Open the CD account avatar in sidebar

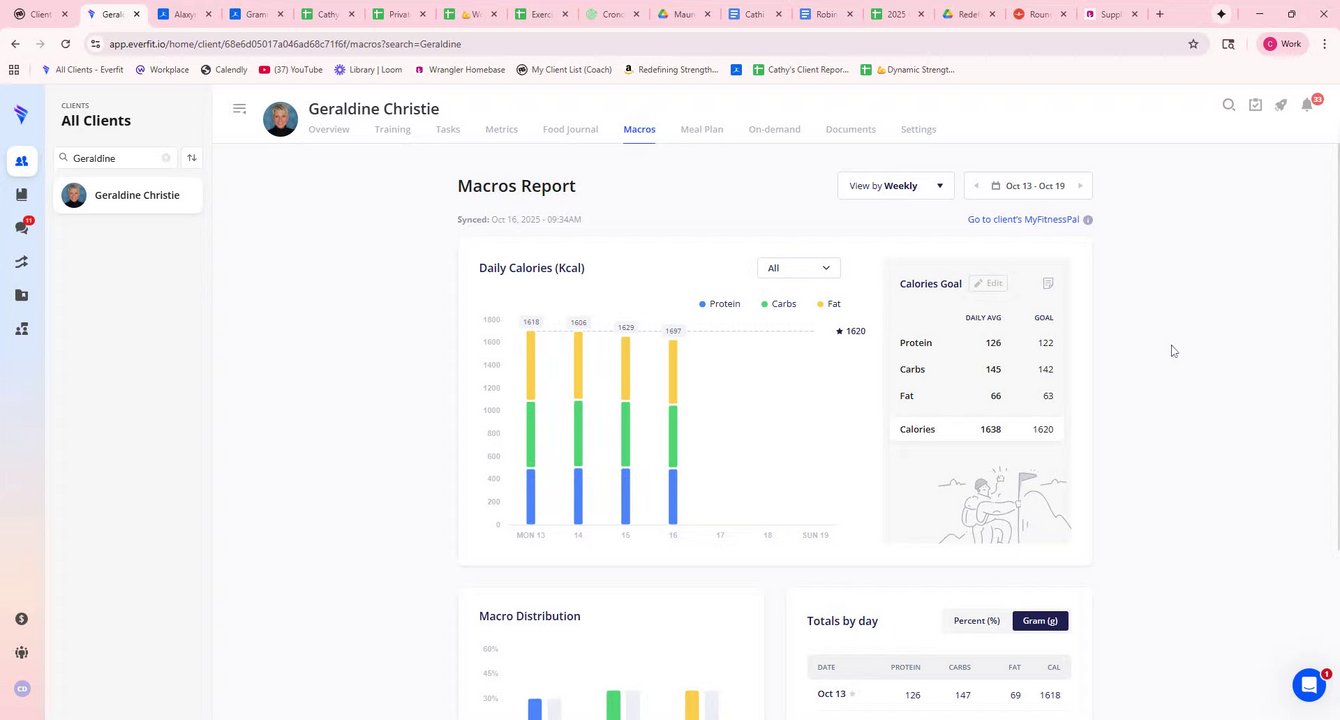[x=22, y=688]
